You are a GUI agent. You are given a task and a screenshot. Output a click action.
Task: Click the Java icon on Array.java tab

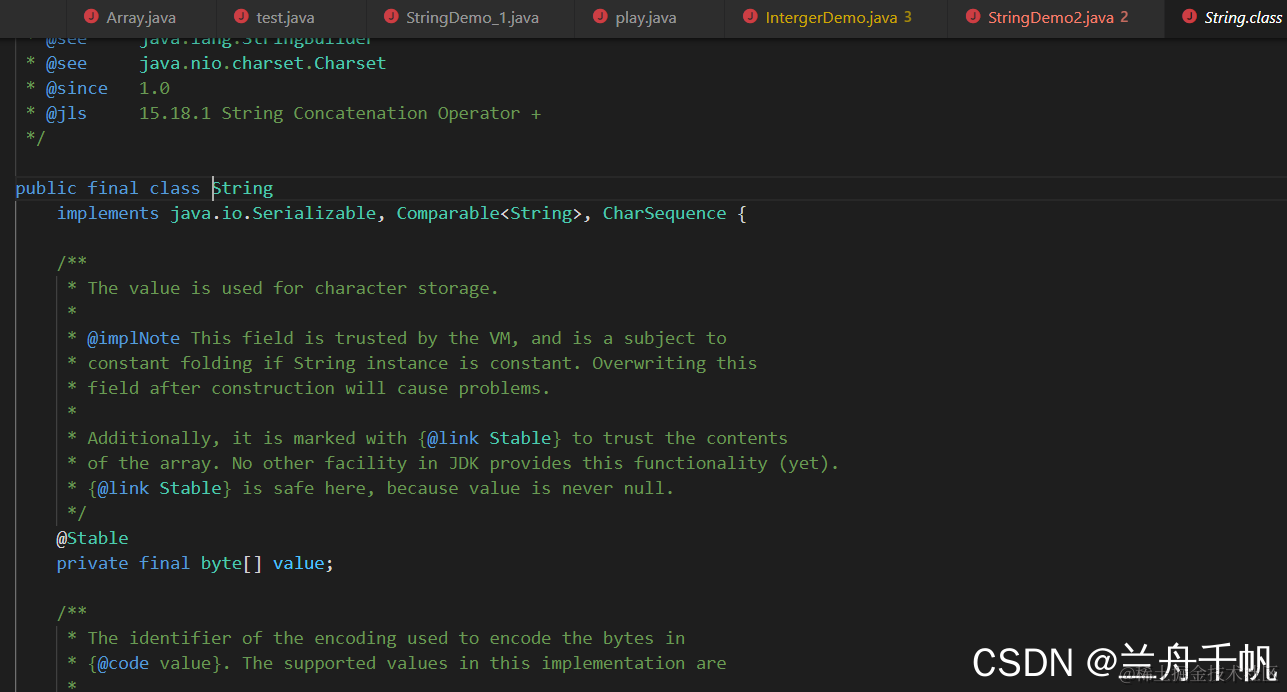[x=91, y=17]
